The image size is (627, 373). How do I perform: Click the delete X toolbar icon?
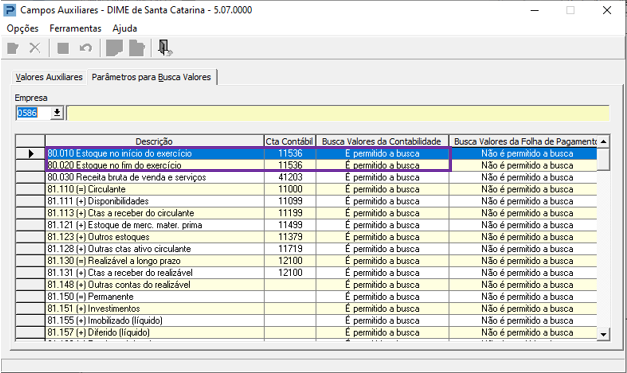coord(35,48)
